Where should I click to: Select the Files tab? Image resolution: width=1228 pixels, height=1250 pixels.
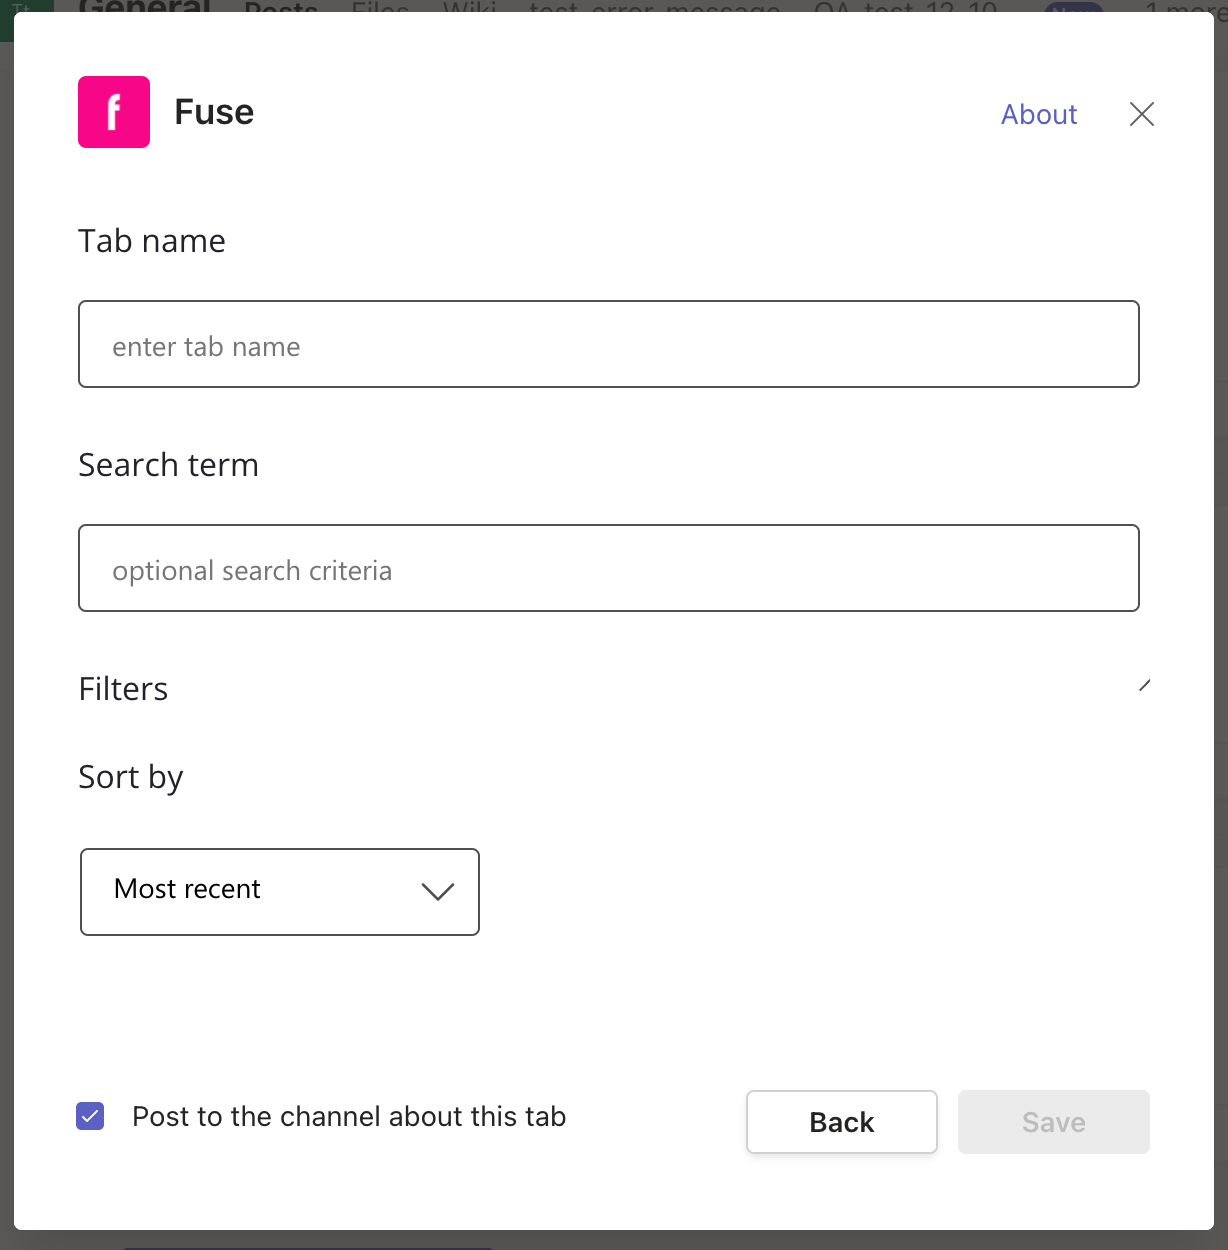pyautogui.click(x=378, y=10)
